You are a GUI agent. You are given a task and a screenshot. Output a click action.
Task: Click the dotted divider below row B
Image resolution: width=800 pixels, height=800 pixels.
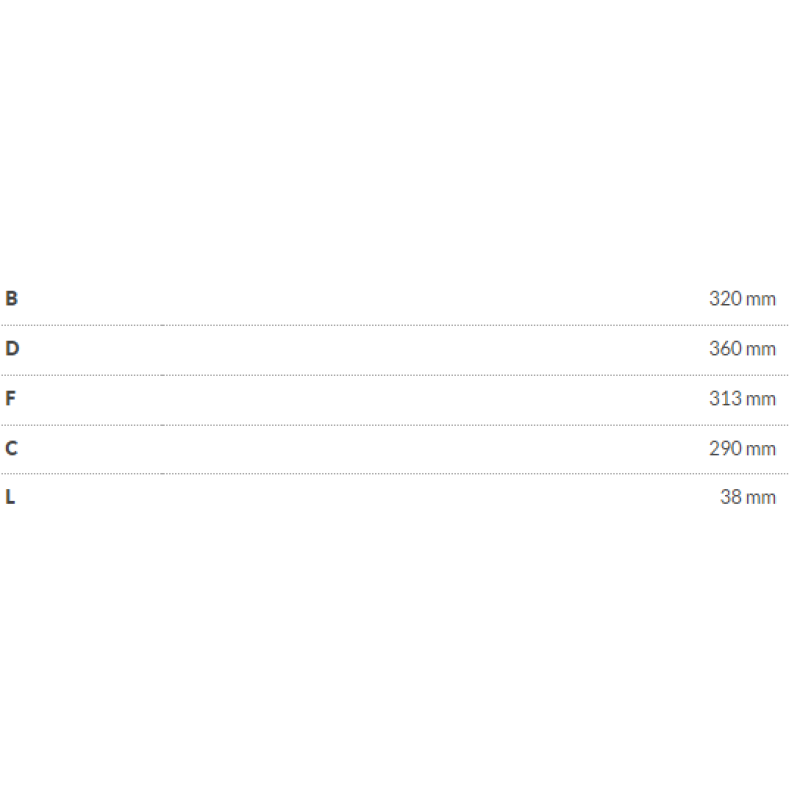[x=400, y=325]
